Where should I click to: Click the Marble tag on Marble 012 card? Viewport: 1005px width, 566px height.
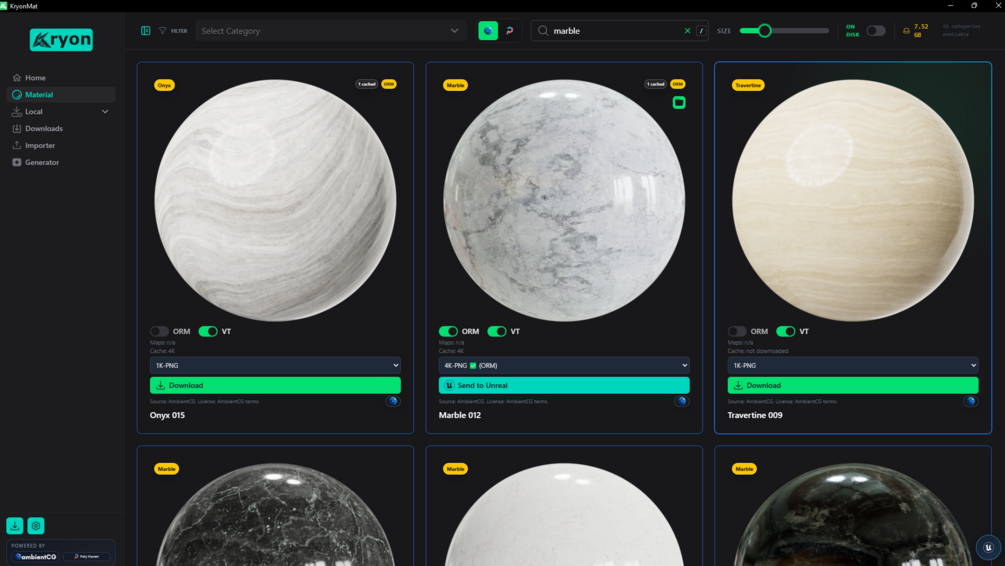[455, 85]
